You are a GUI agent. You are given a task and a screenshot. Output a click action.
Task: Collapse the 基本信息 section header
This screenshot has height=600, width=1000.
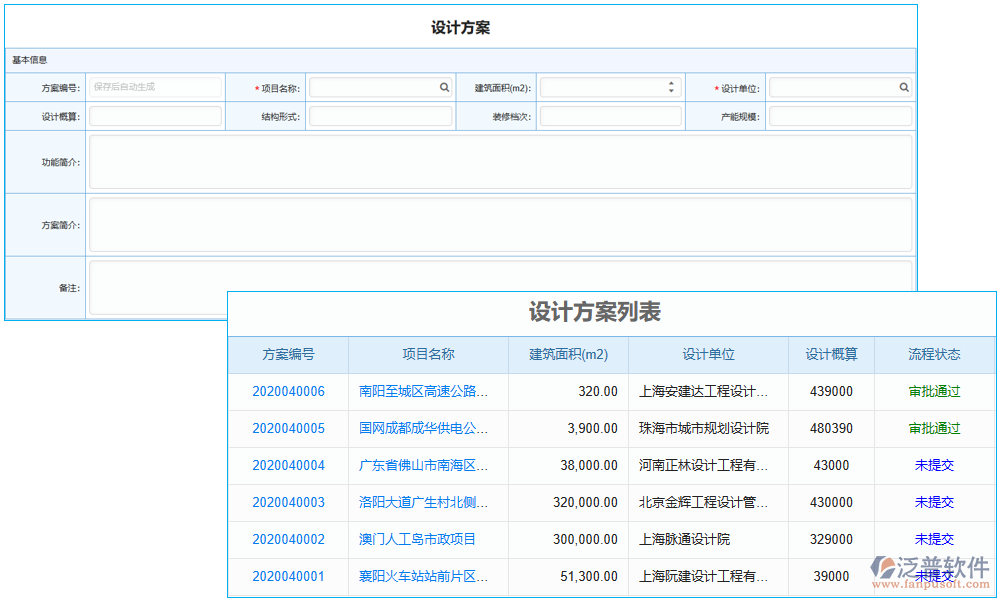coord(29,60)
